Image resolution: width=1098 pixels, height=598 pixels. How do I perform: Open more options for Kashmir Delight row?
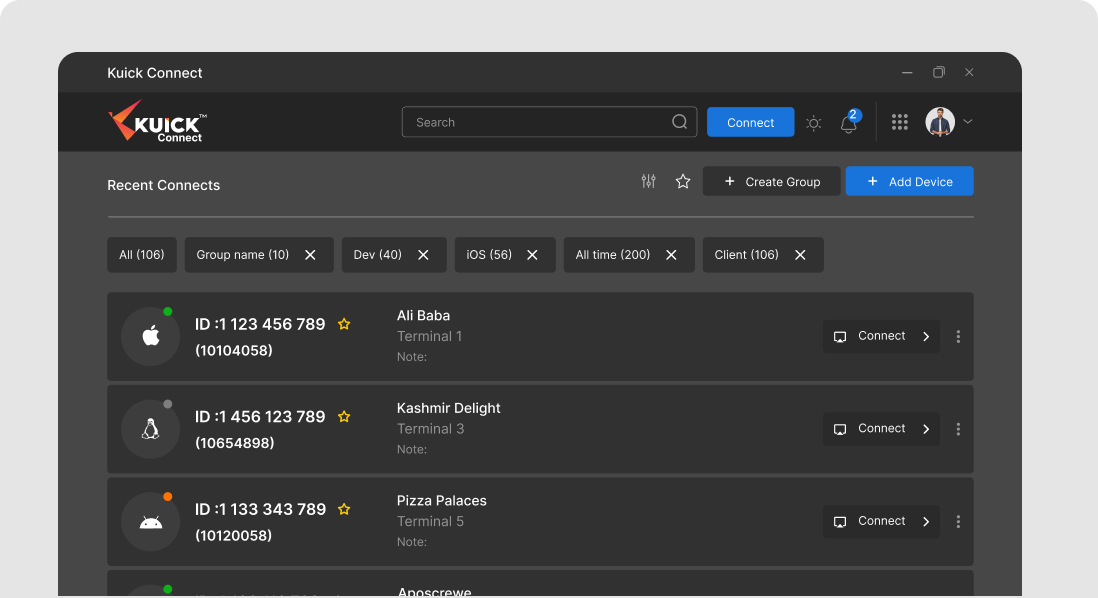(x=958, y=429)
